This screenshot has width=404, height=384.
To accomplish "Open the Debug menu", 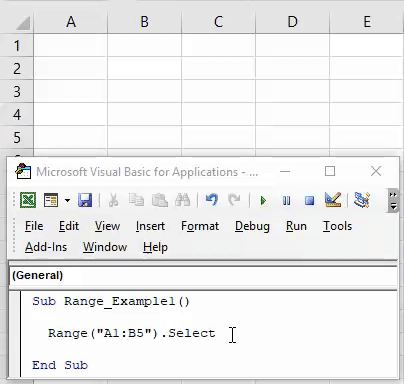I will 252,226.
